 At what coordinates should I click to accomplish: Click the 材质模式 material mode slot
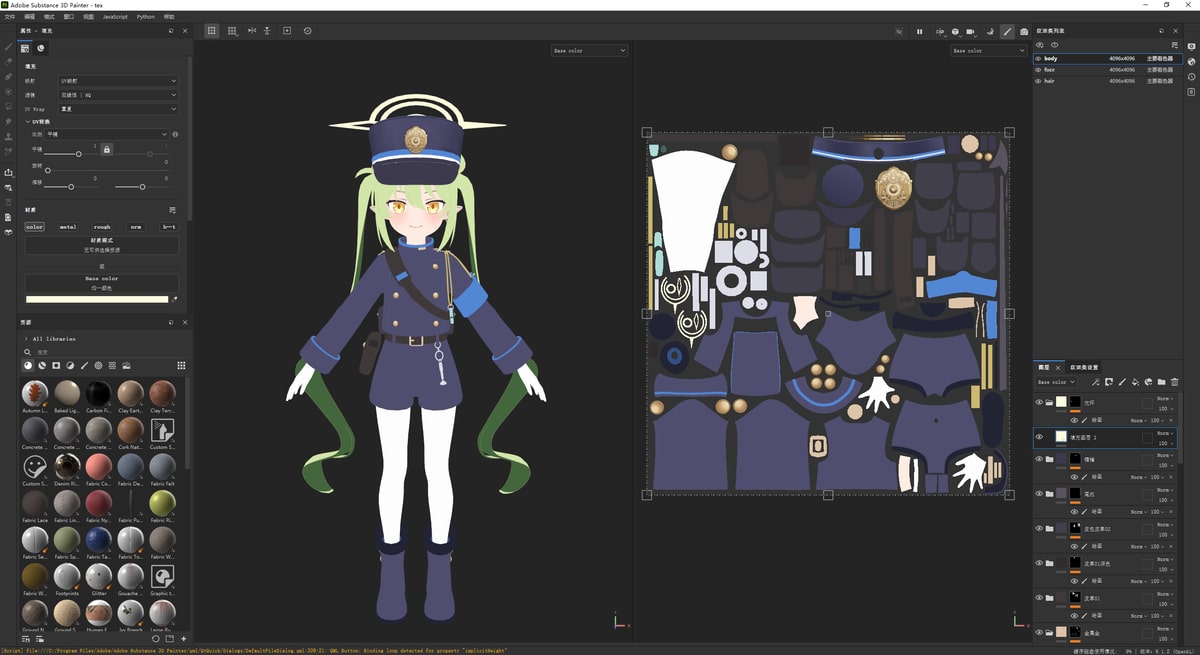coord(102,245)
